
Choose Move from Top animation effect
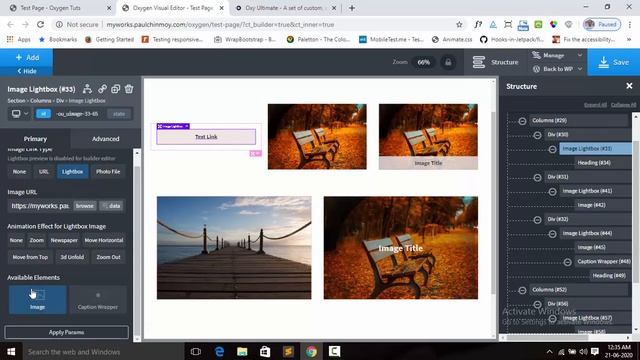click(x=30, y=257)
